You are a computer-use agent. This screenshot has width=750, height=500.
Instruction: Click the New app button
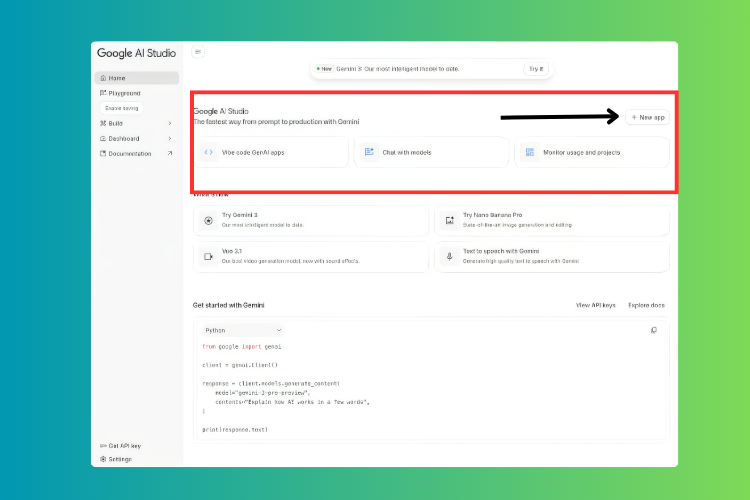(648, 117)
